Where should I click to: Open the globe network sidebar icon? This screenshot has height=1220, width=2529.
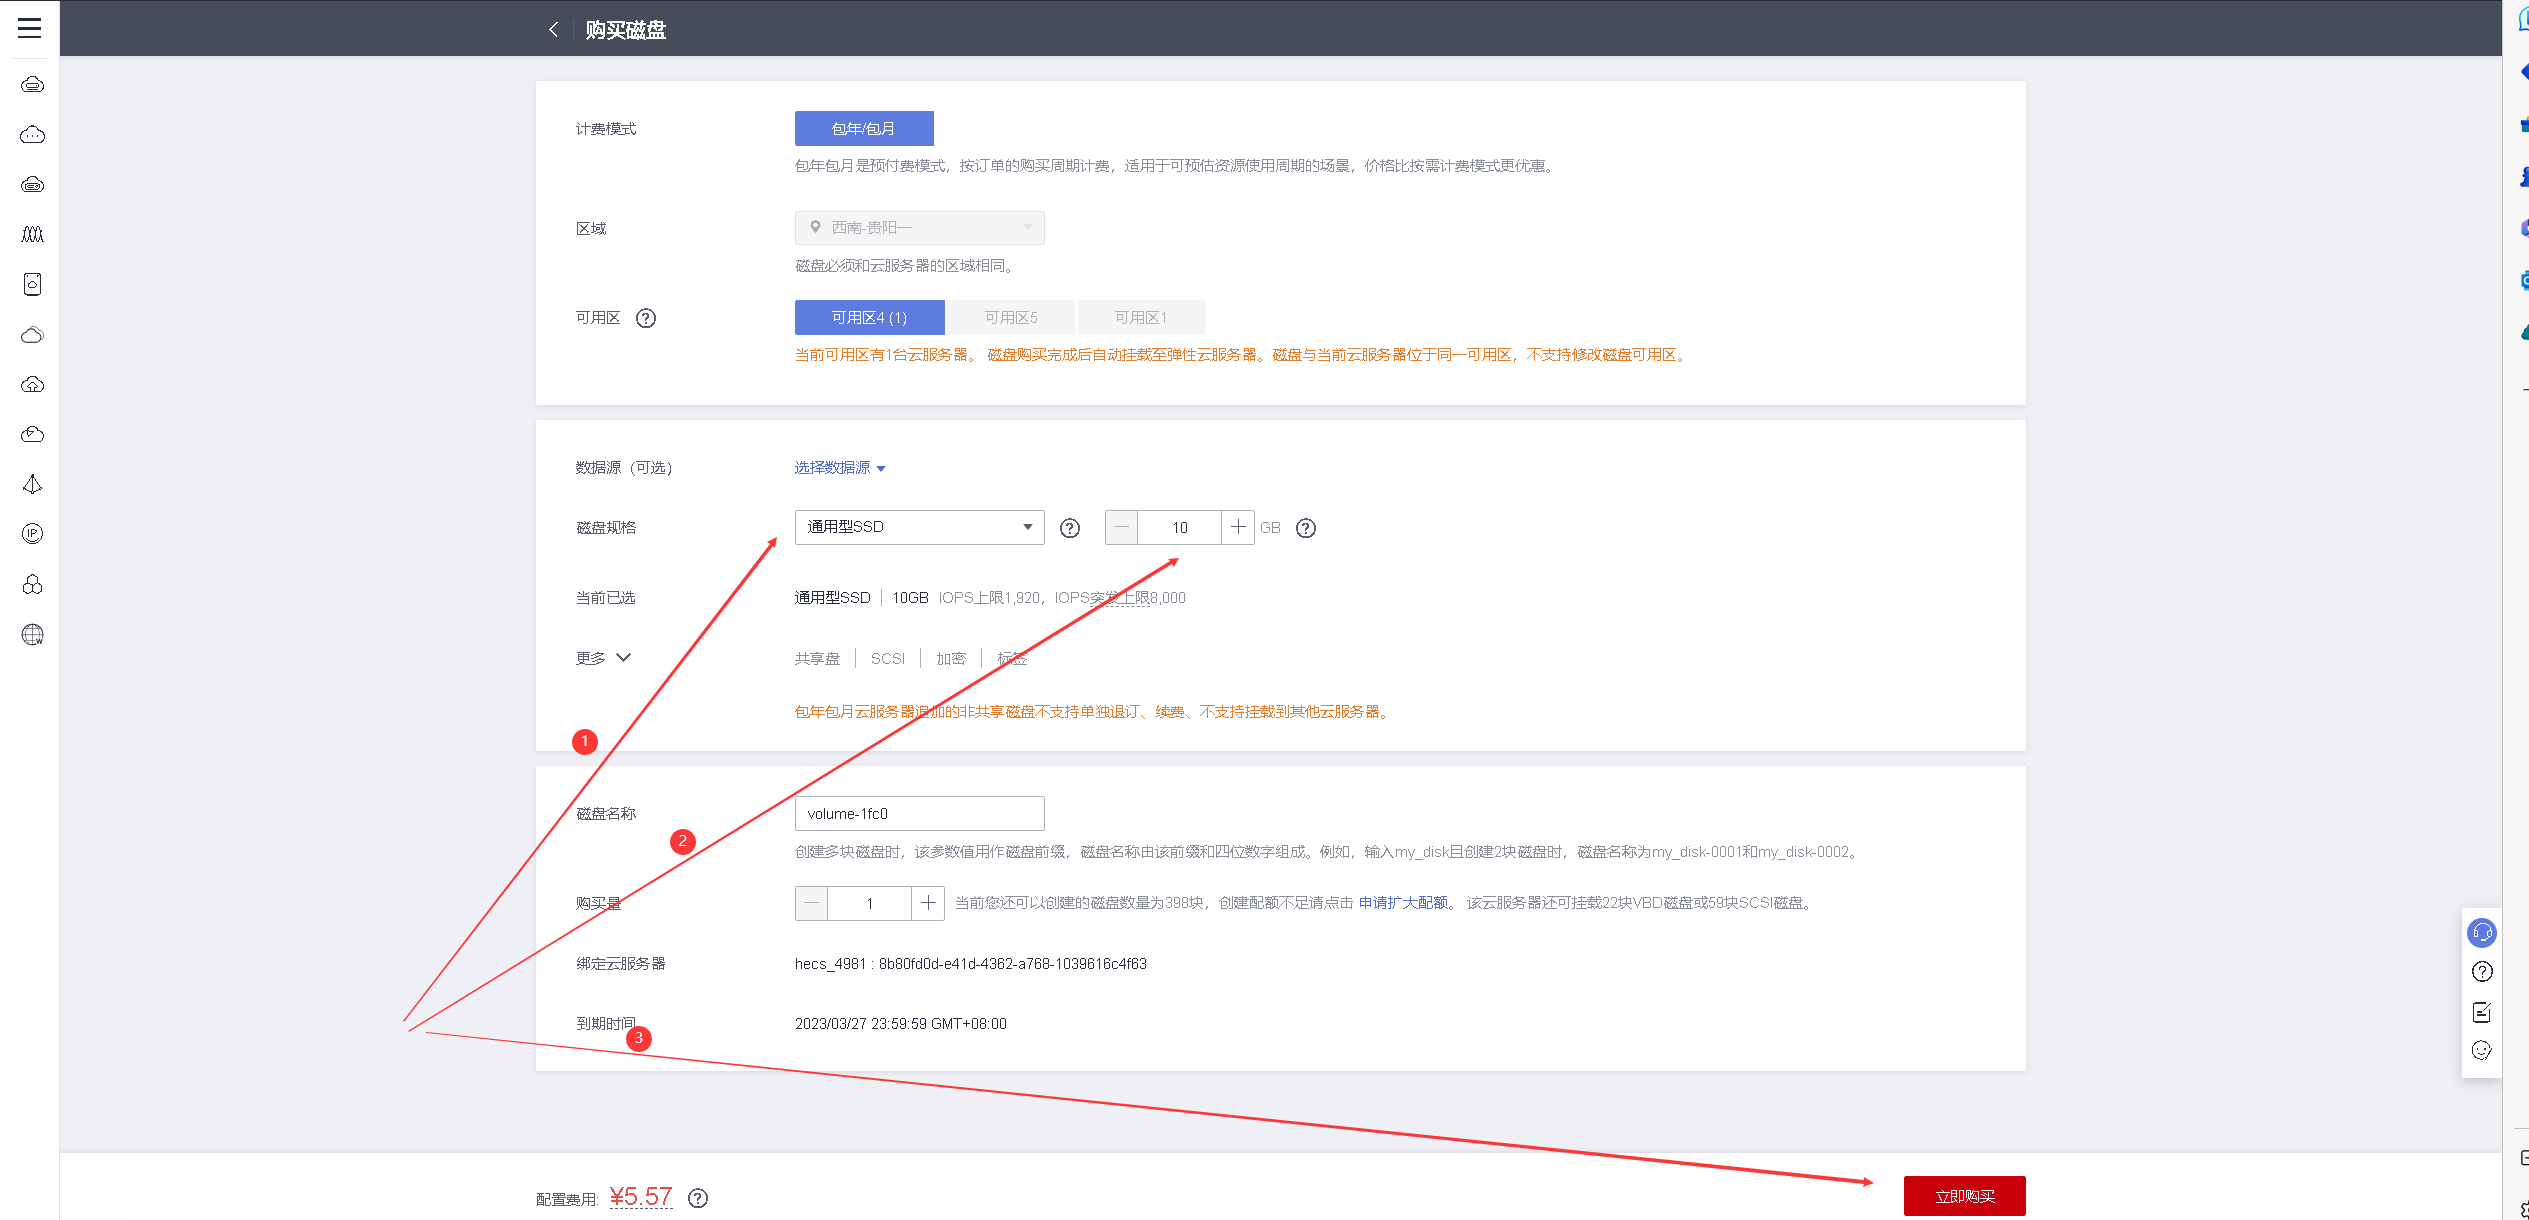pos(32,634)
